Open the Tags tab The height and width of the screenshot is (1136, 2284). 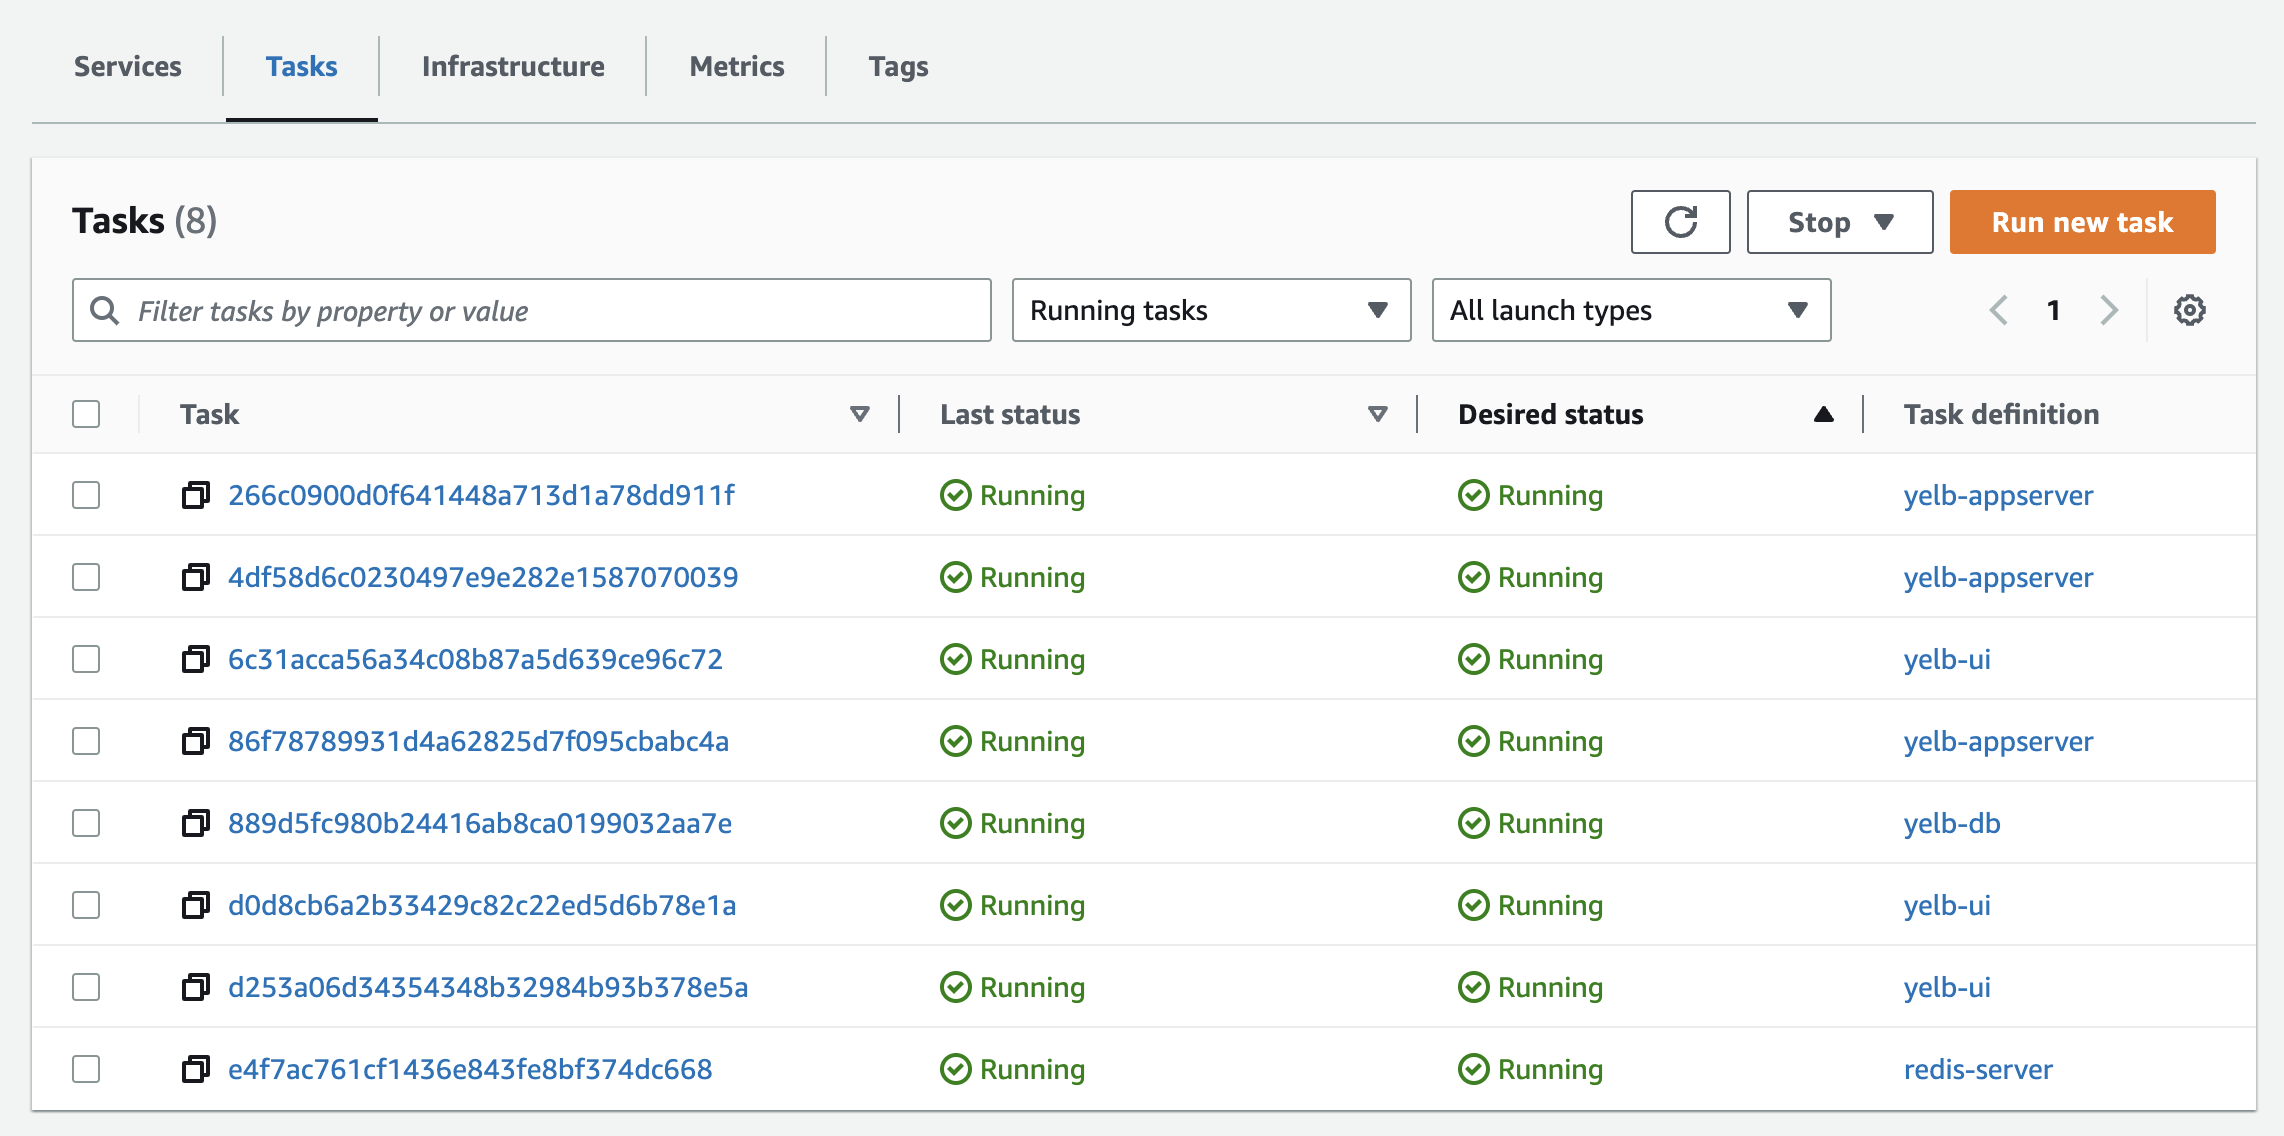click(x=898, y=66)
